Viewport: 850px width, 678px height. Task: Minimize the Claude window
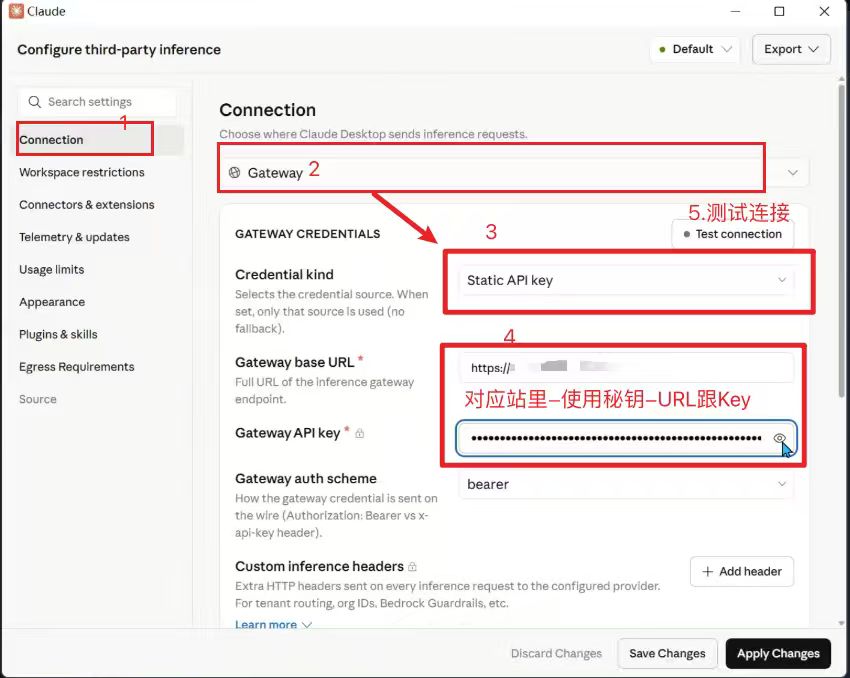[736, 11]
